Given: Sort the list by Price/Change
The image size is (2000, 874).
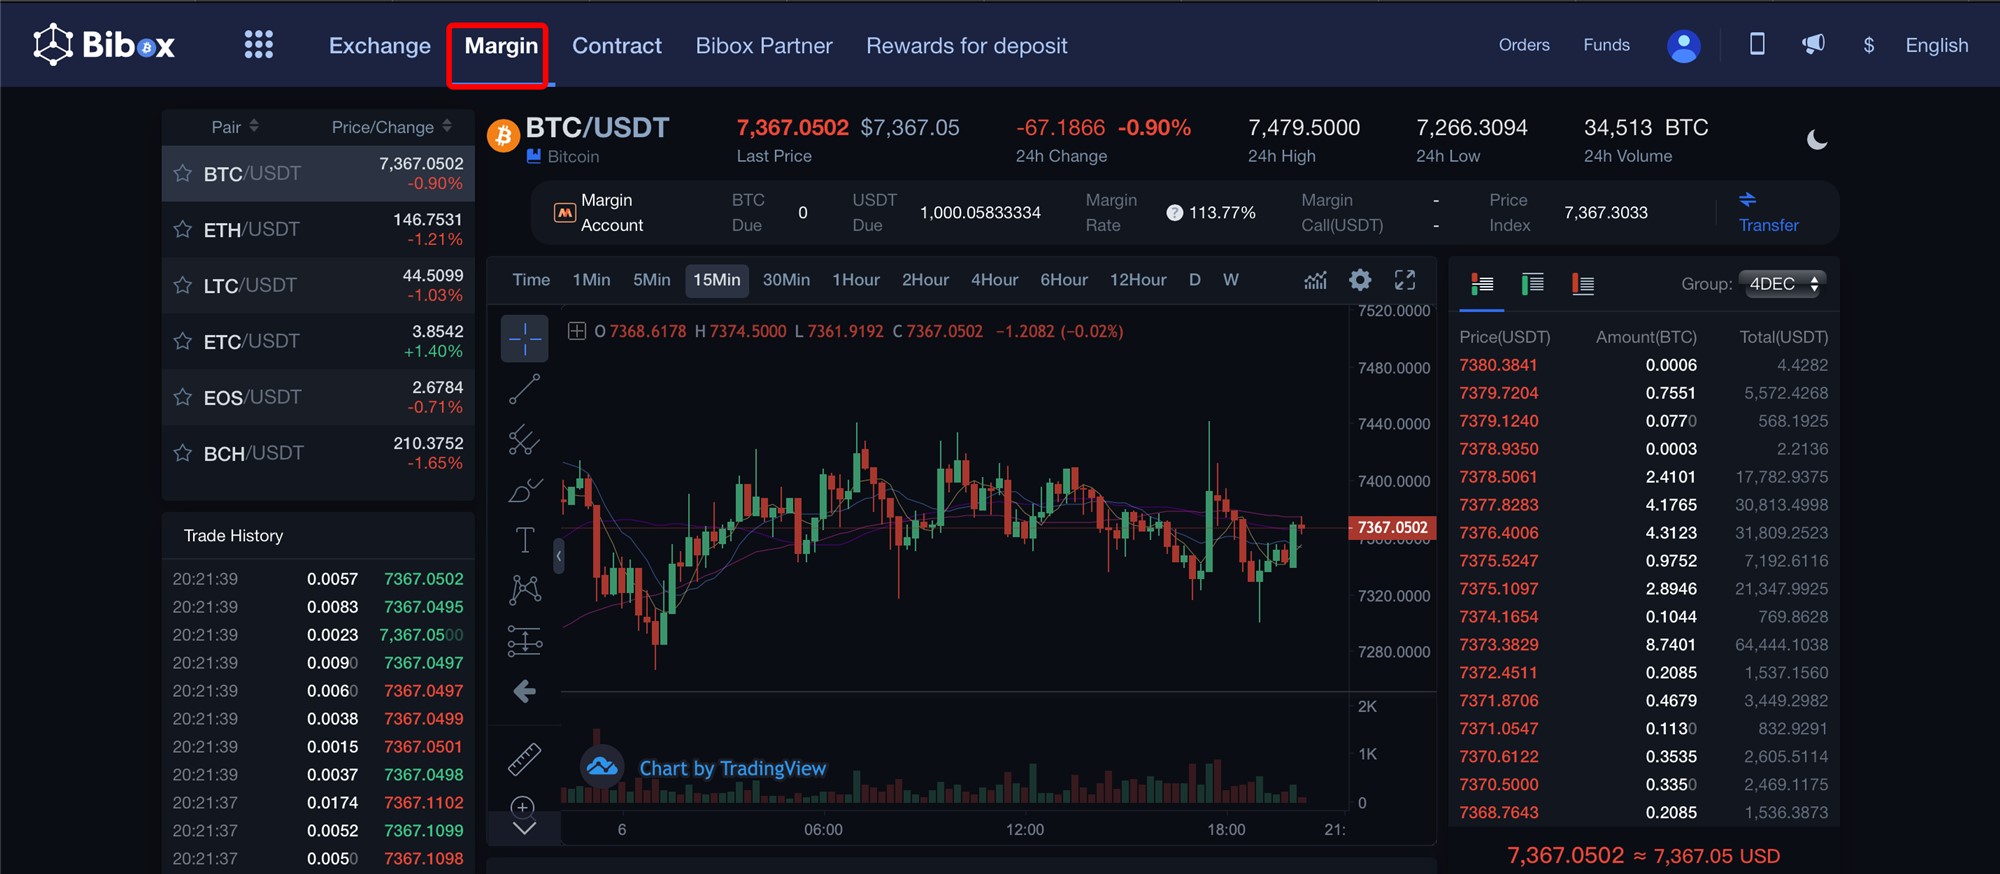Looking at the screenshot, I should [391, 127].
